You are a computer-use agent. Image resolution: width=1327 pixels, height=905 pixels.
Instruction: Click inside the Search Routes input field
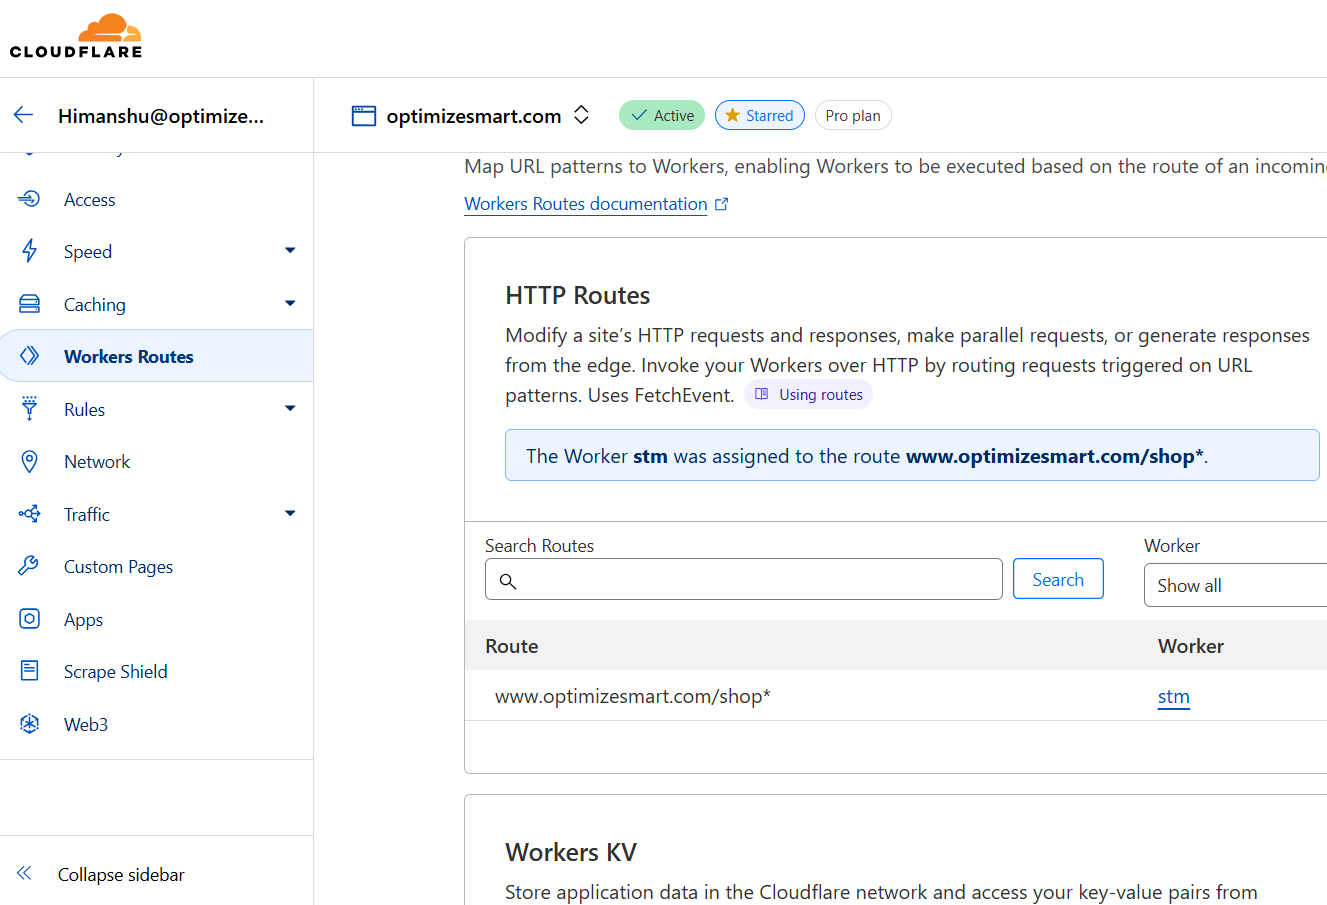tap(744, 579)
